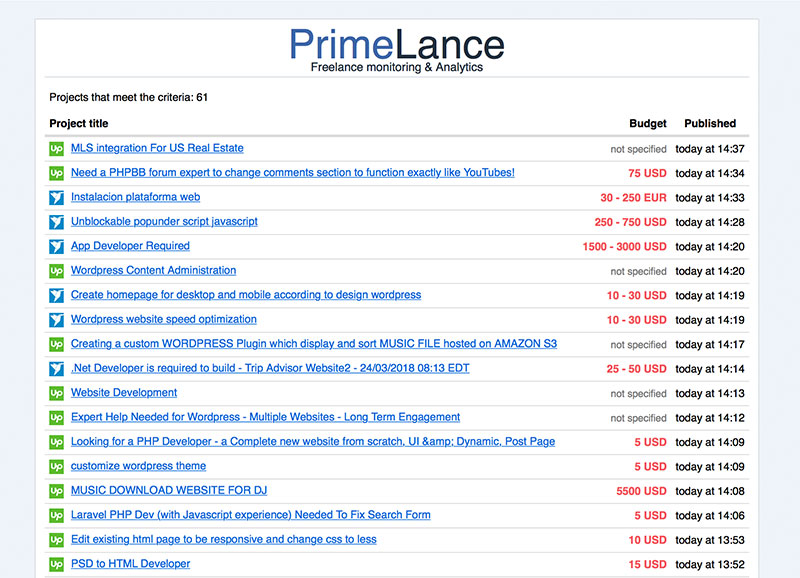
Task: Click the Budget column header
Action: [x=647, y=123]
